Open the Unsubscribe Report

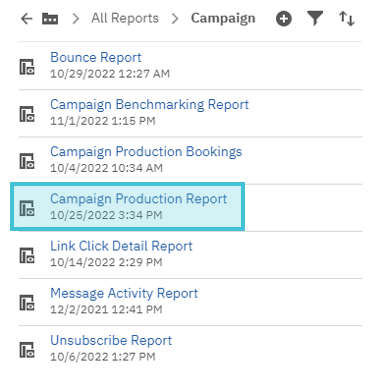(111, 340)
